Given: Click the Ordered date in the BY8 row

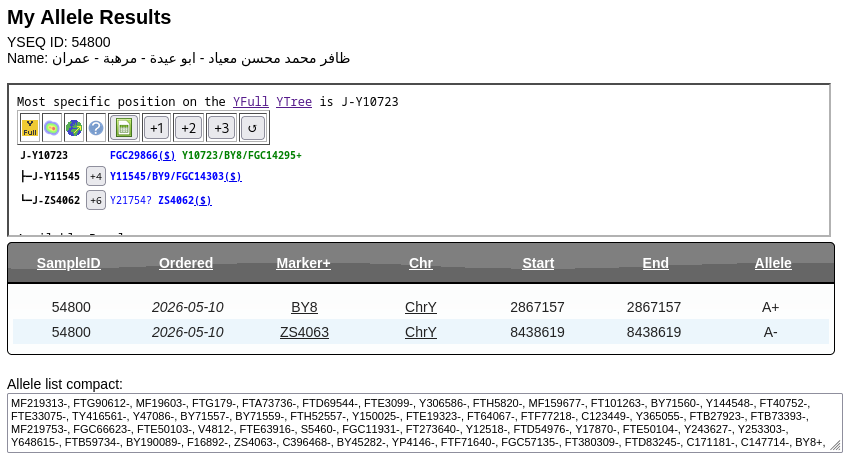Looking at the screenshot, I should [x=187, y=307].
